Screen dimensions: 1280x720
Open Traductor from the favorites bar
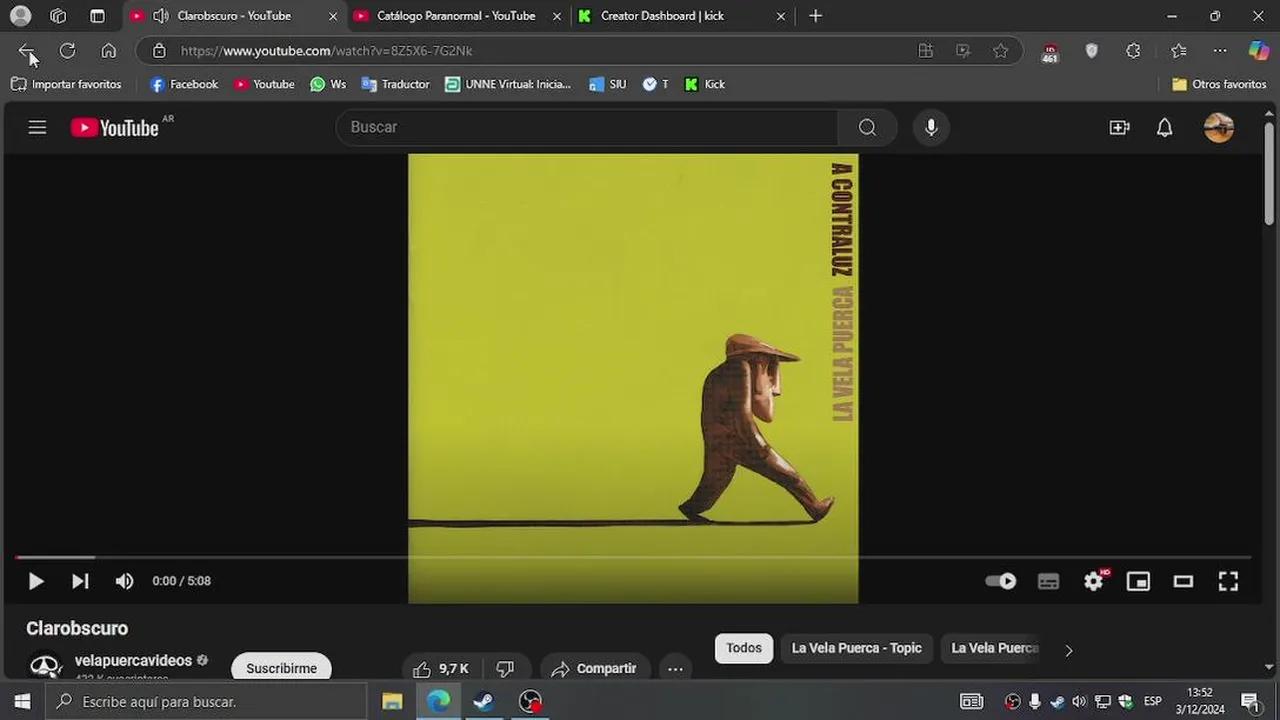click(395, 84)
